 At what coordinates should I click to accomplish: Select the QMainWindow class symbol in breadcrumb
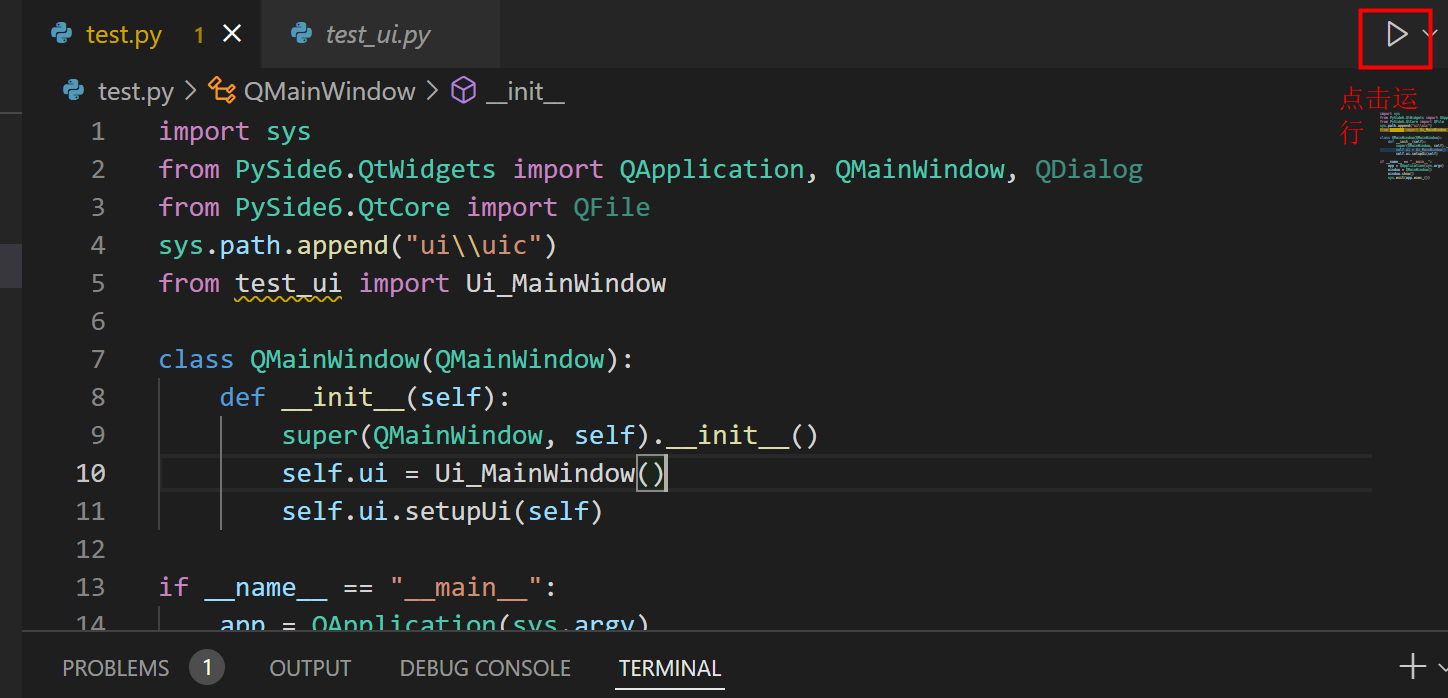(330, 91)
